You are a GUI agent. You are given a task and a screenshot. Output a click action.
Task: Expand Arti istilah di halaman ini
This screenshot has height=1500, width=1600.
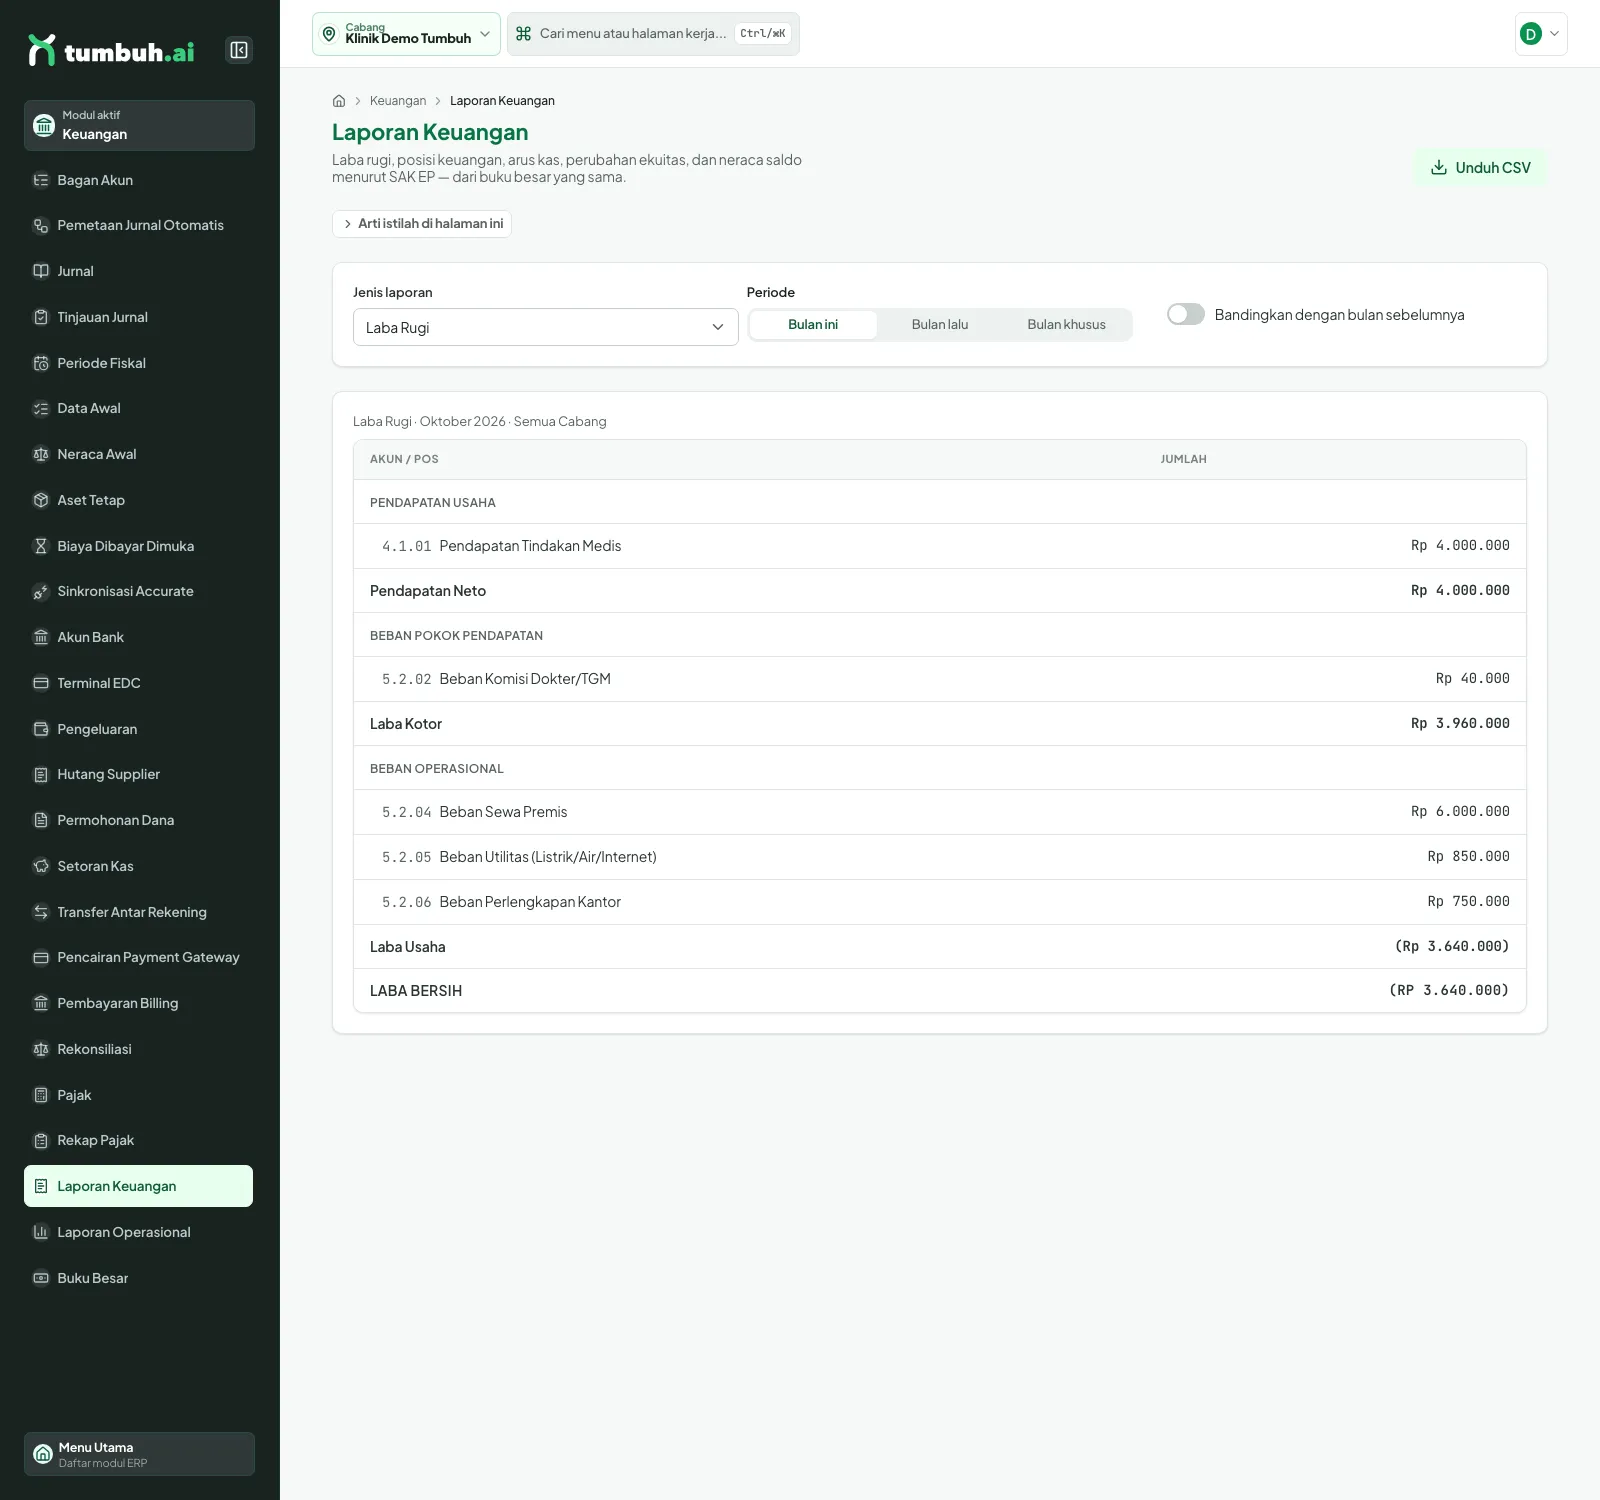(422, 224)
